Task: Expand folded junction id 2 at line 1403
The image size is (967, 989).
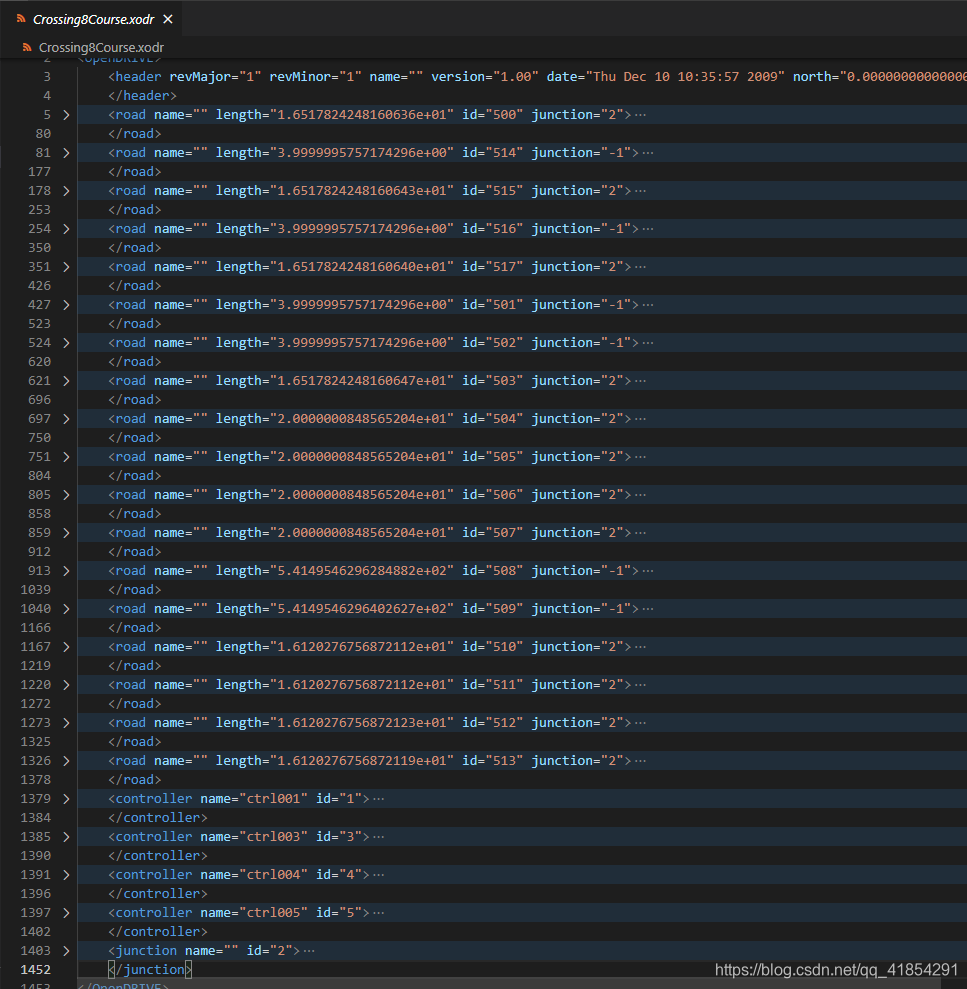Action: [66, 951]
